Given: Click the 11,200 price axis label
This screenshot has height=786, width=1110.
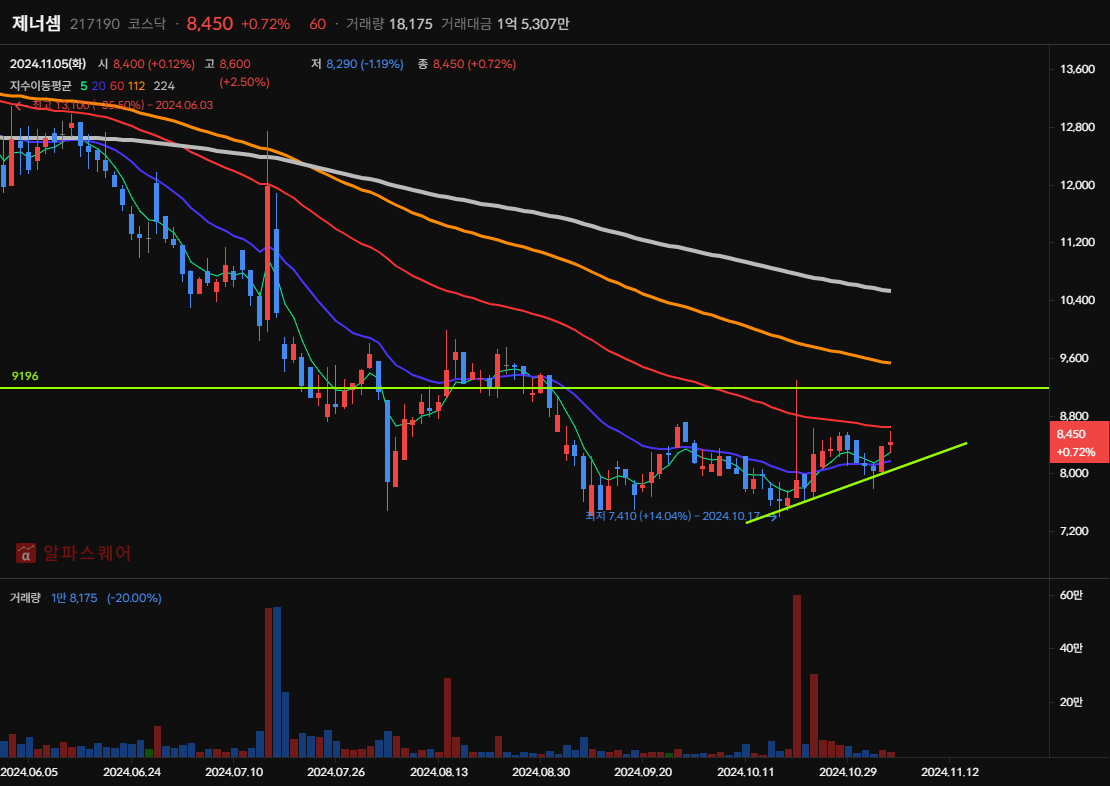Looking at the screenshot, I should point(1077,242).
